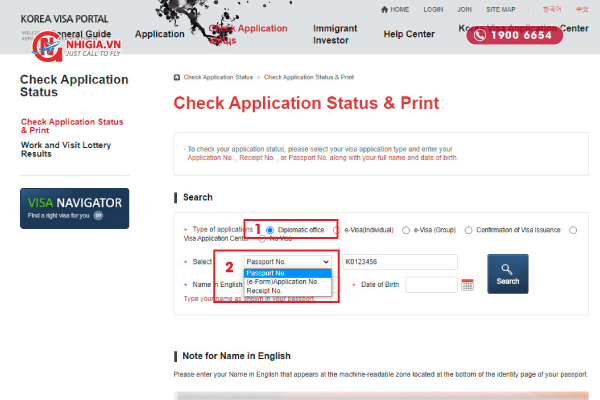Click the LOGIN link

(433, 9)
